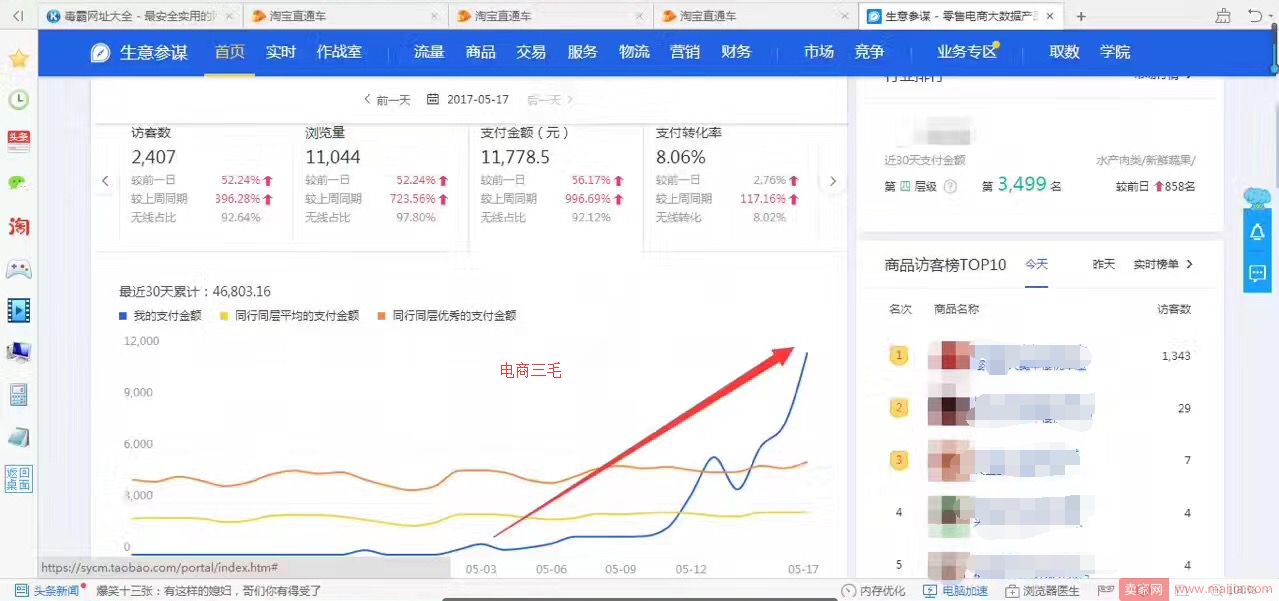Close the 毒霸网址大全 browser tab
This screenshot has width=1279, height=601.
[x=228, y=16]
